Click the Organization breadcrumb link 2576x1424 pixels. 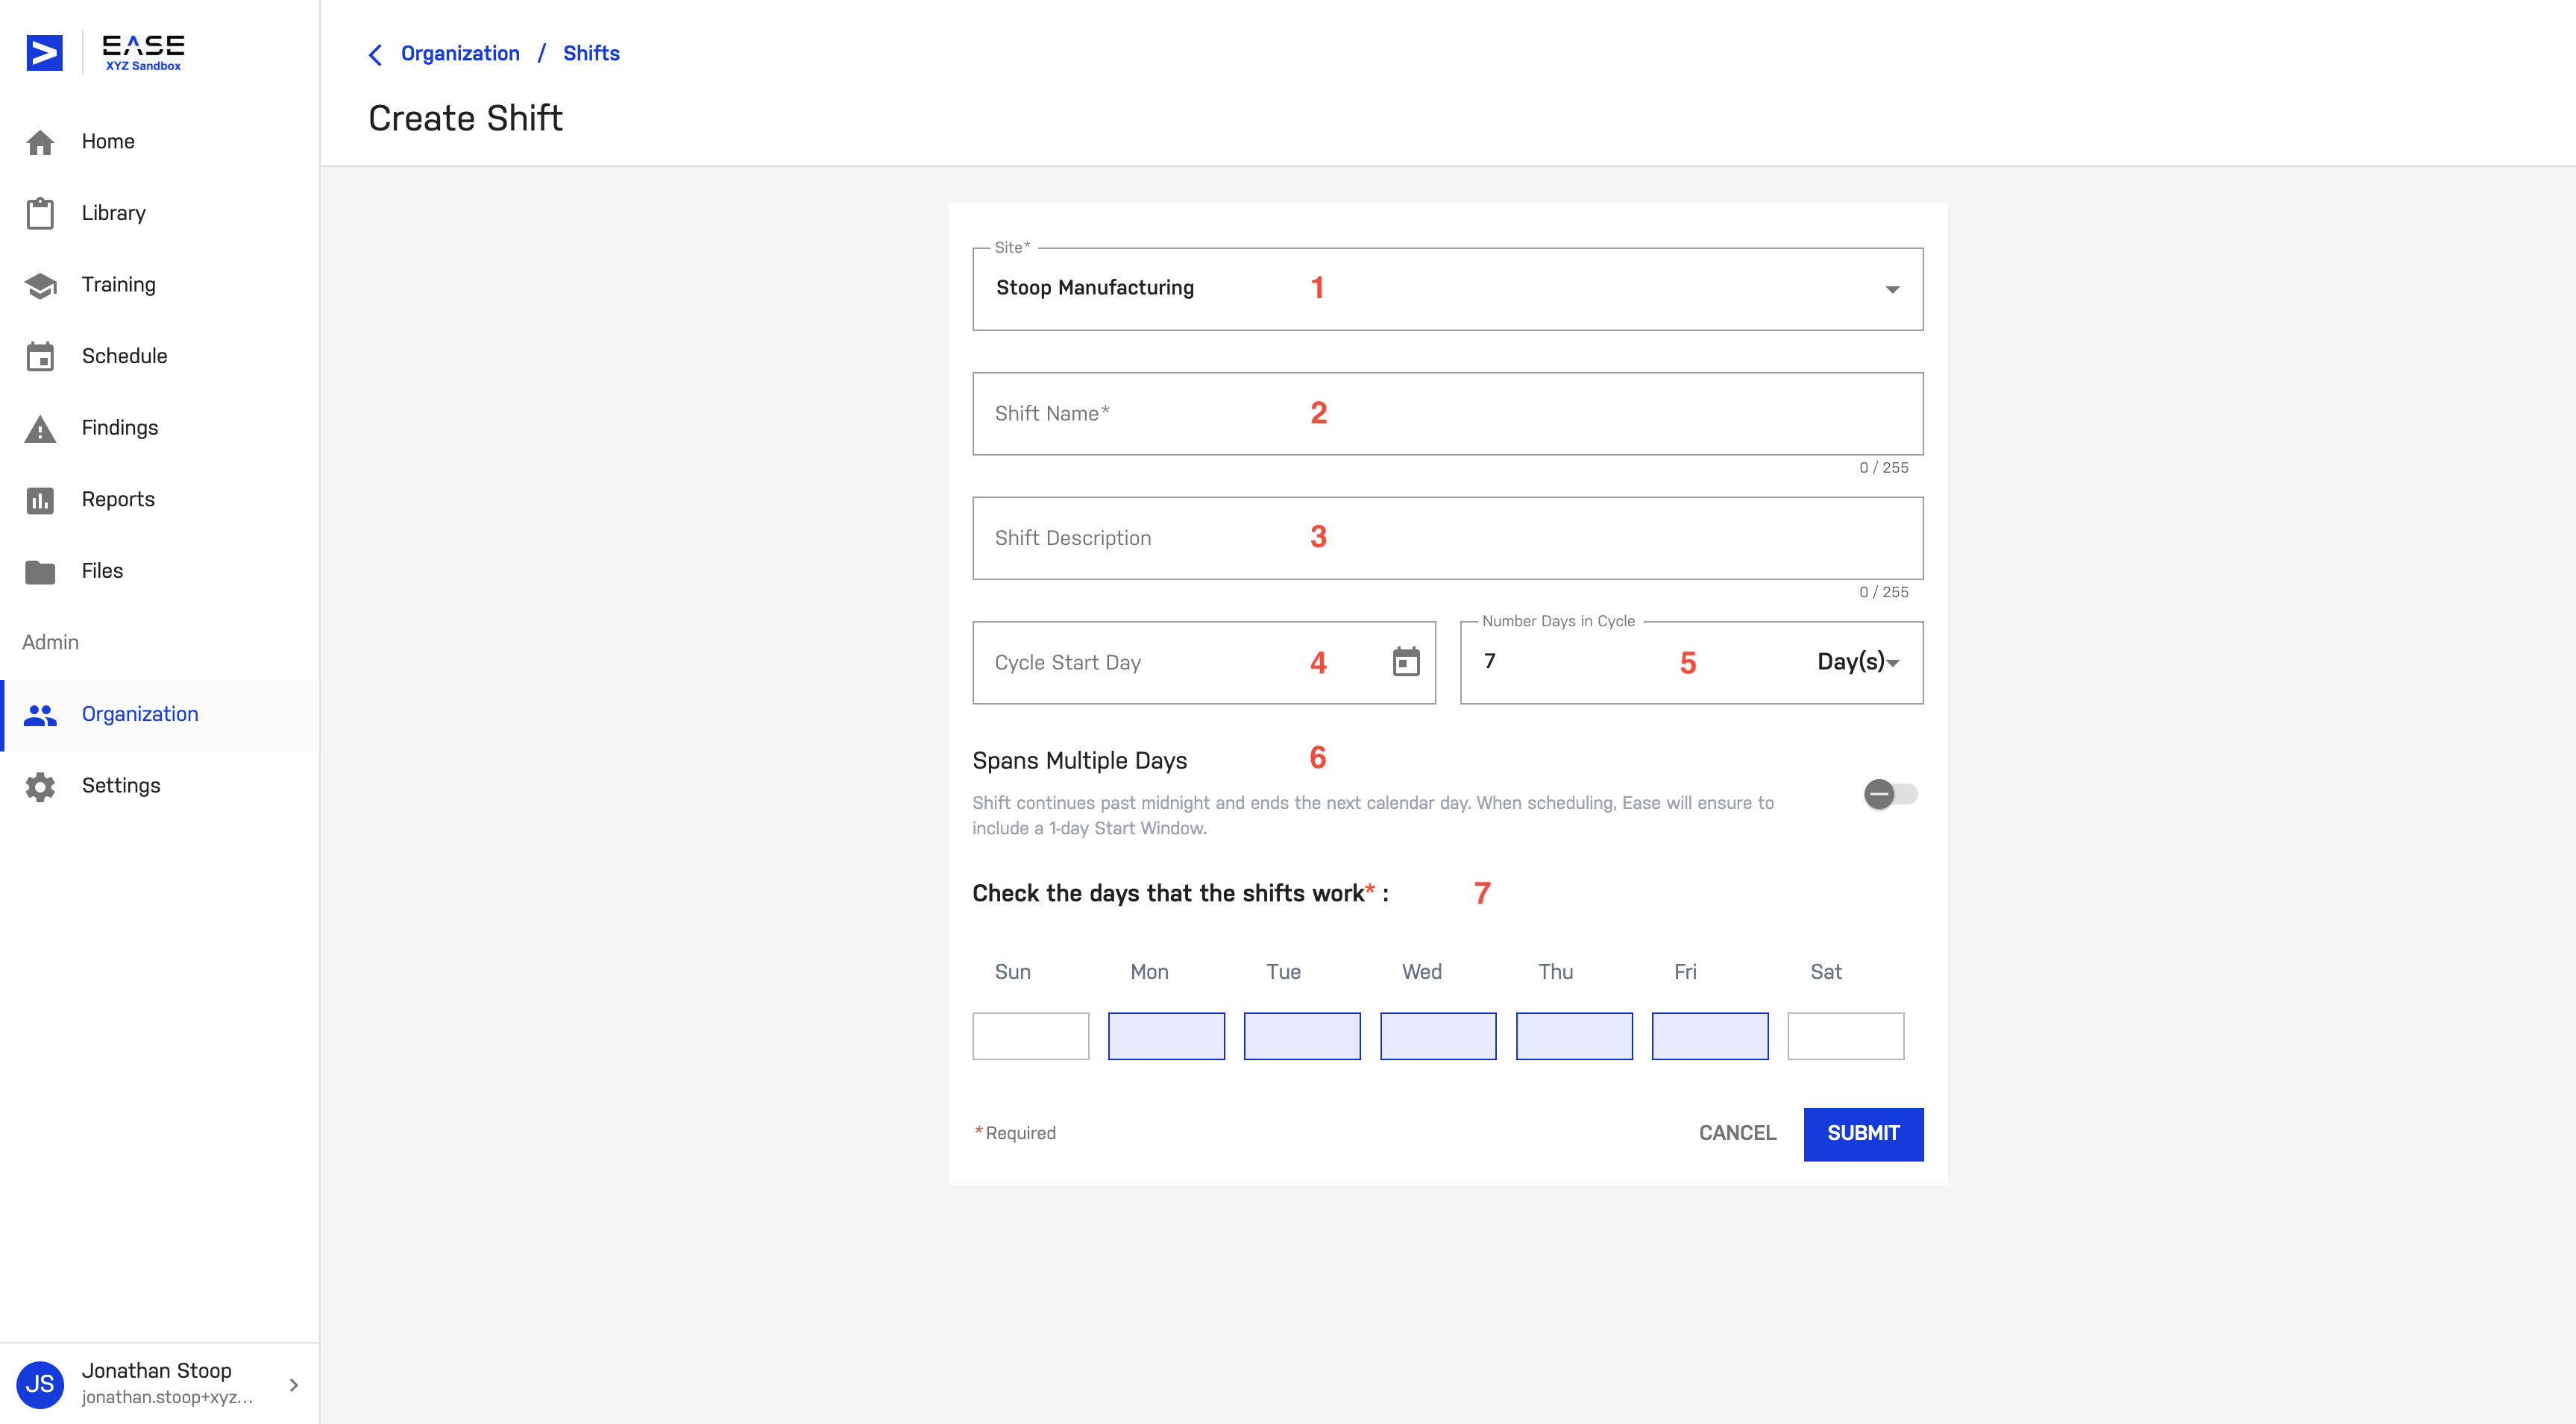click(460, 54)
